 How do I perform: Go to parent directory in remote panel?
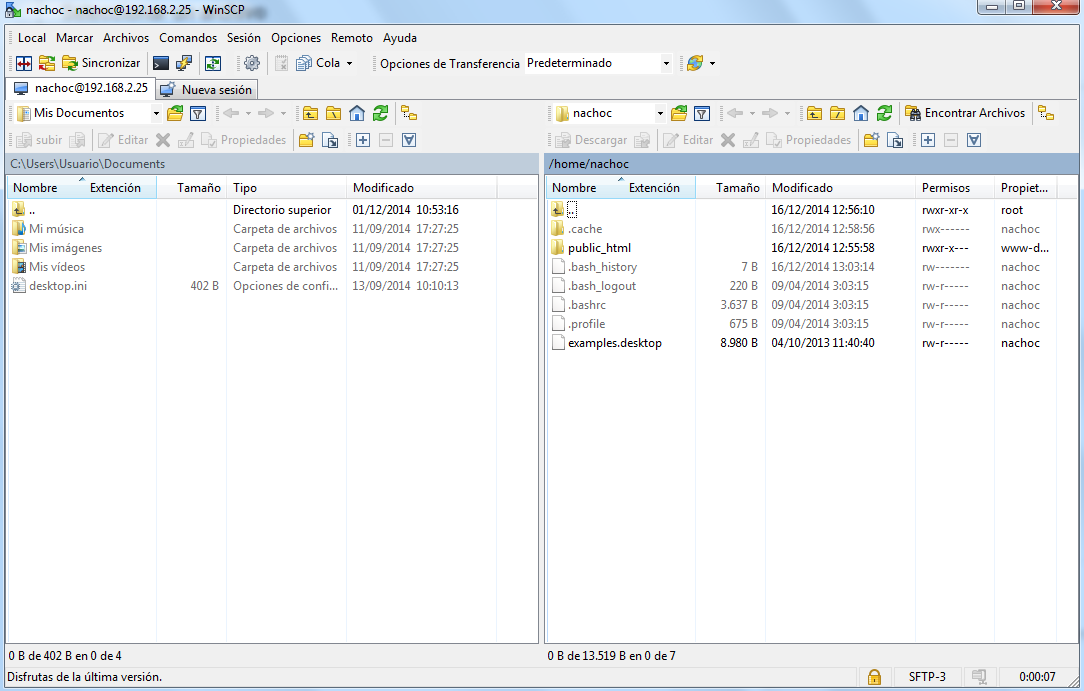pos(815,113)
